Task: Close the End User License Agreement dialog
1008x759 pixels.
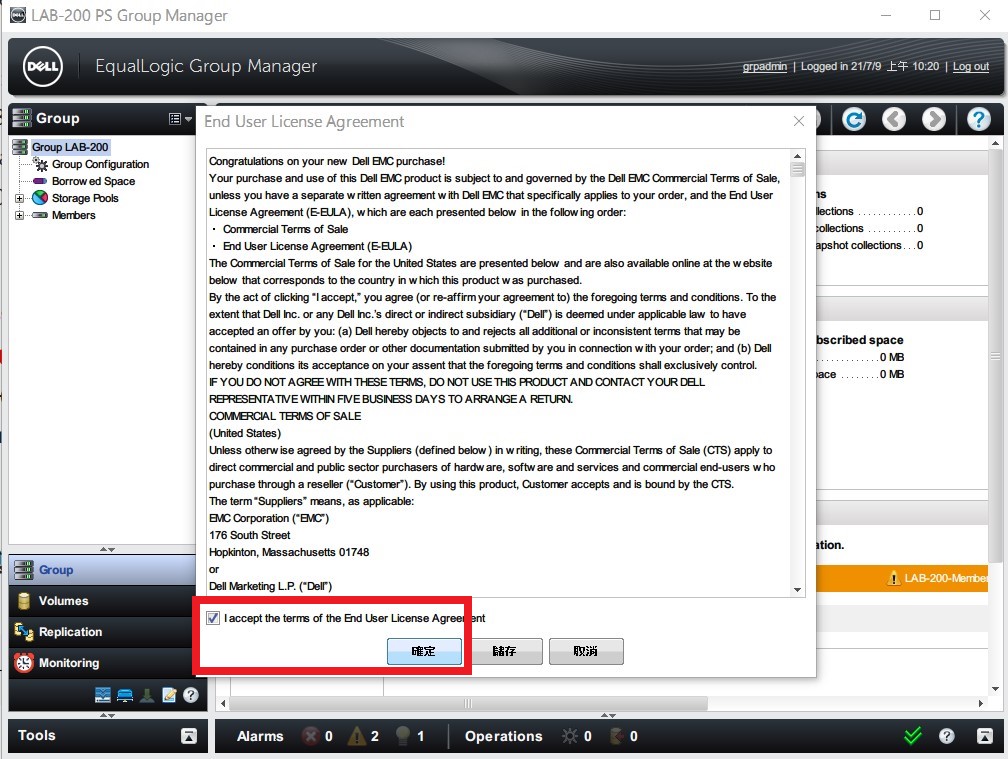Action: [798, 121]
